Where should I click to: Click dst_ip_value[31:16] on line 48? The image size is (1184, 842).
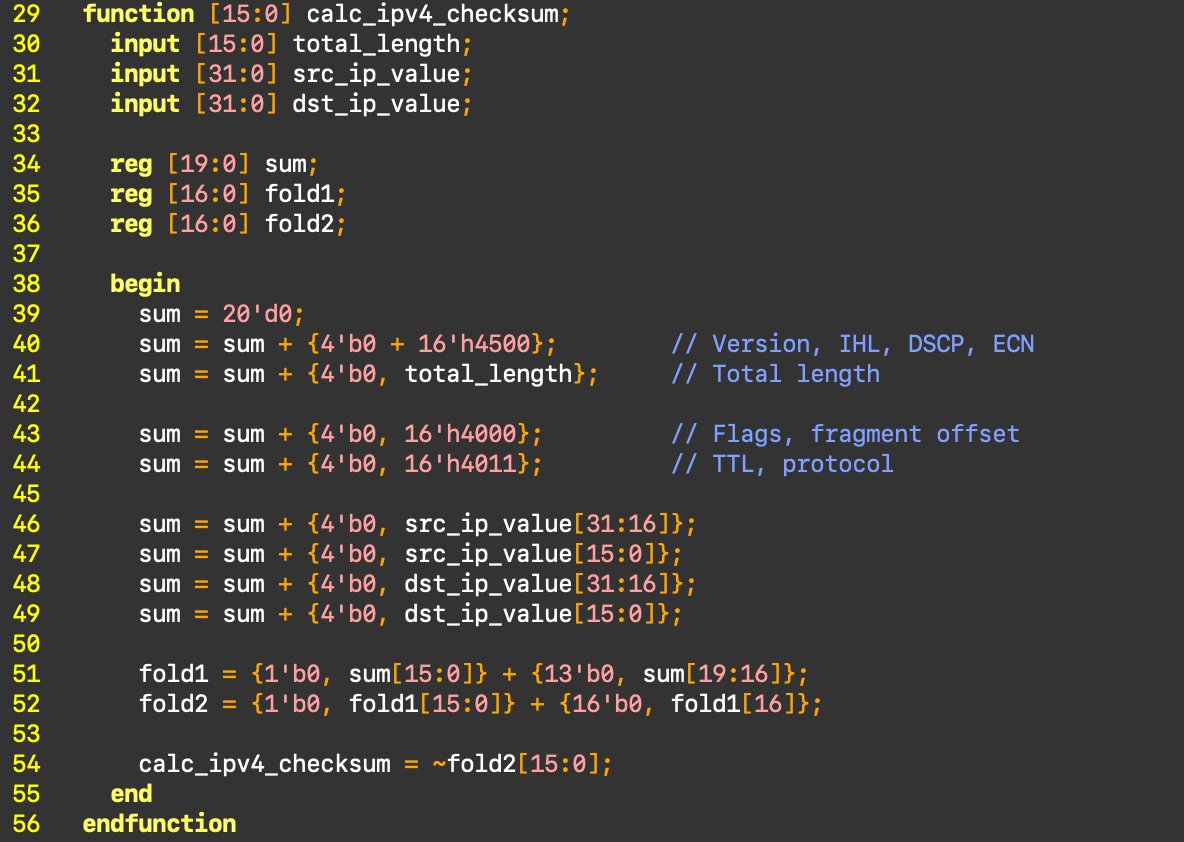pyautogui.click(x=537, y=584)
